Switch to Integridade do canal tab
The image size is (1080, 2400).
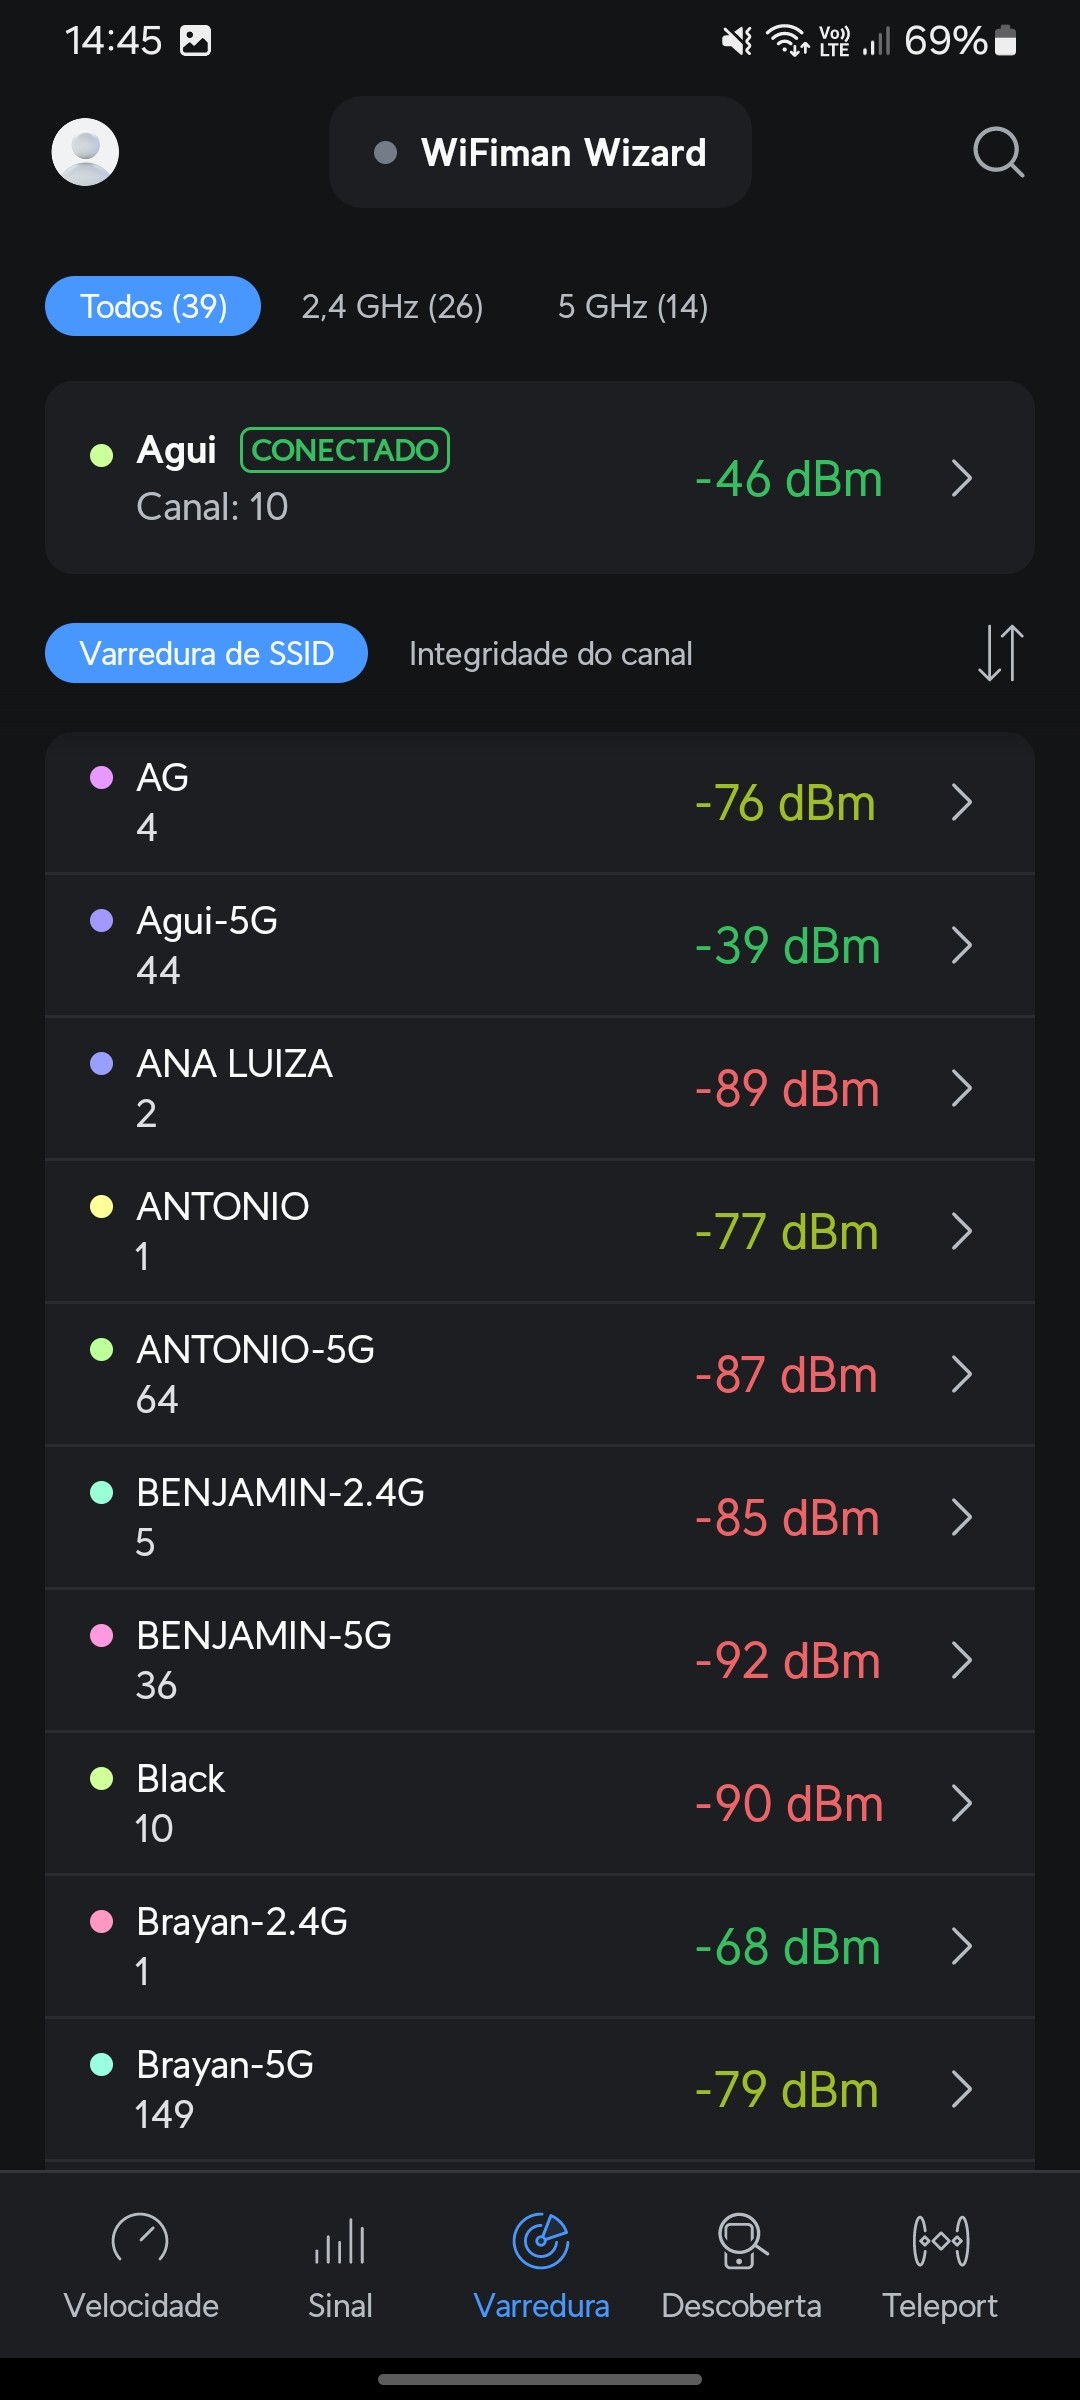pyautogui.click(x=550, y=654)
